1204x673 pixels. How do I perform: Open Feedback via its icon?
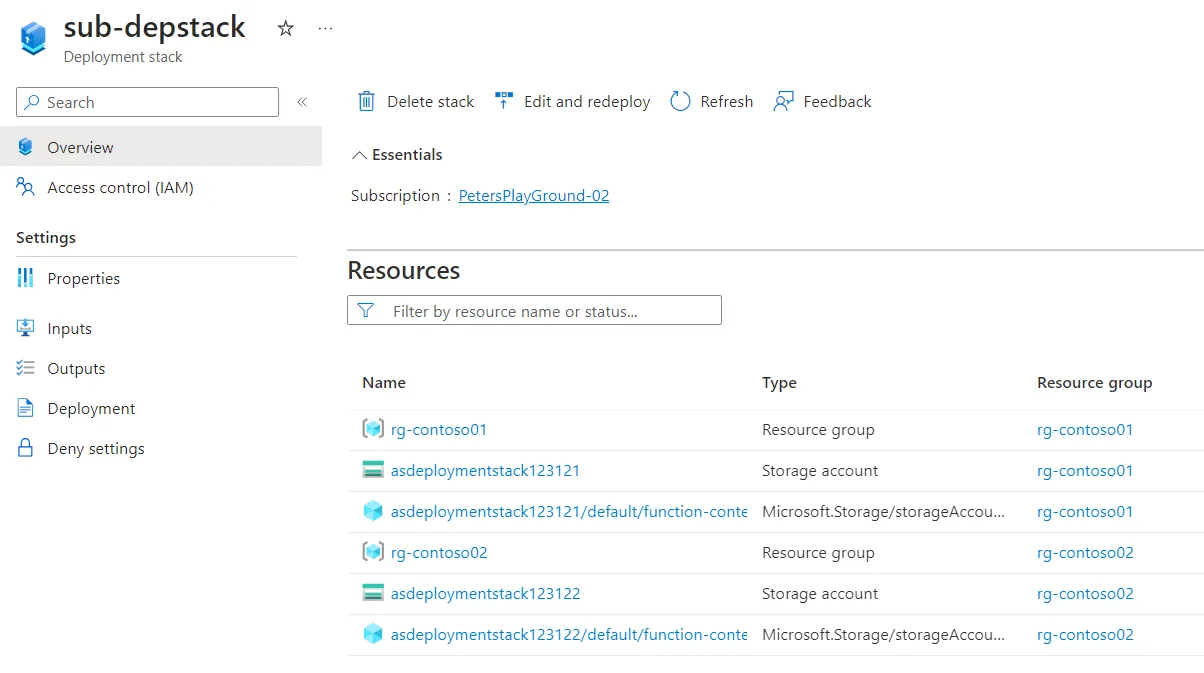pos(783,101)
